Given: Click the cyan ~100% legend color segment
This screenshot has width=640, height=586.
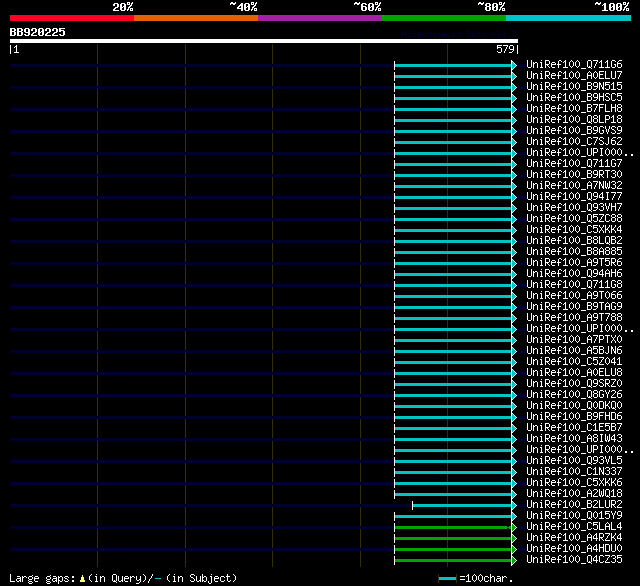Looking at the screenshot, I should point(568,18).
